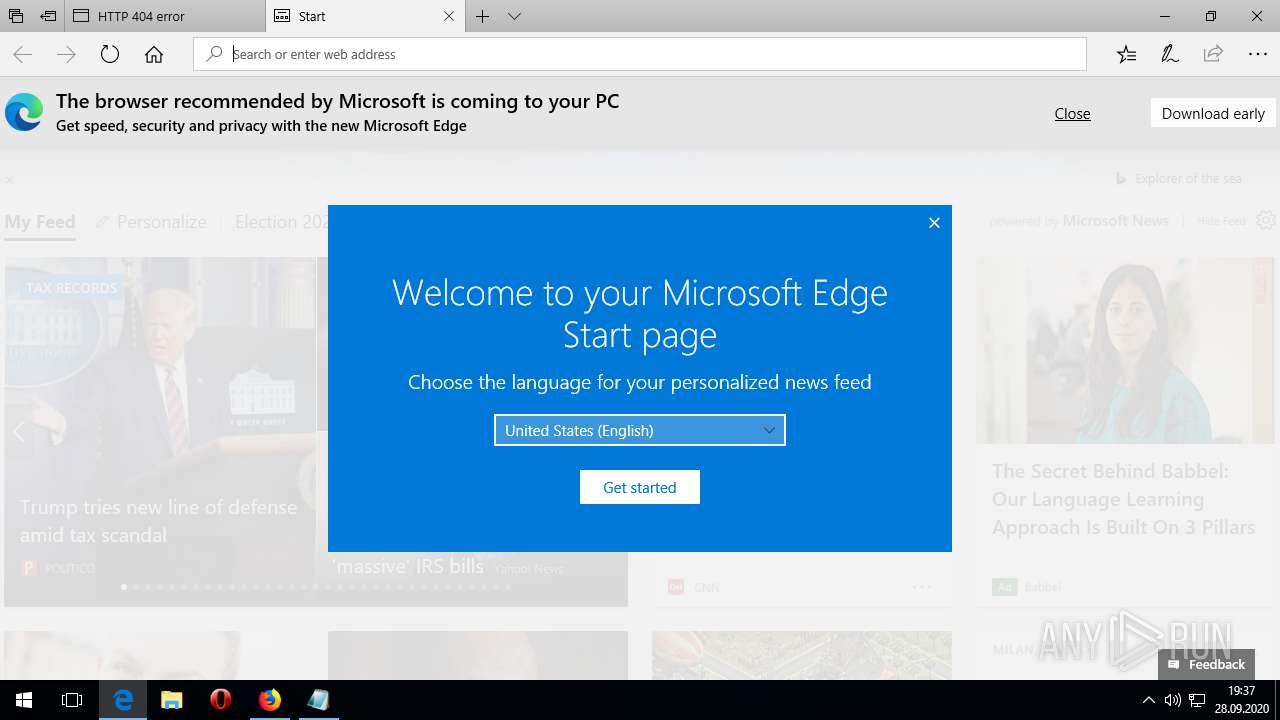1280x720 pixels.
Task: Open the Personalize feed option
Action: click(x=151, y=222)
